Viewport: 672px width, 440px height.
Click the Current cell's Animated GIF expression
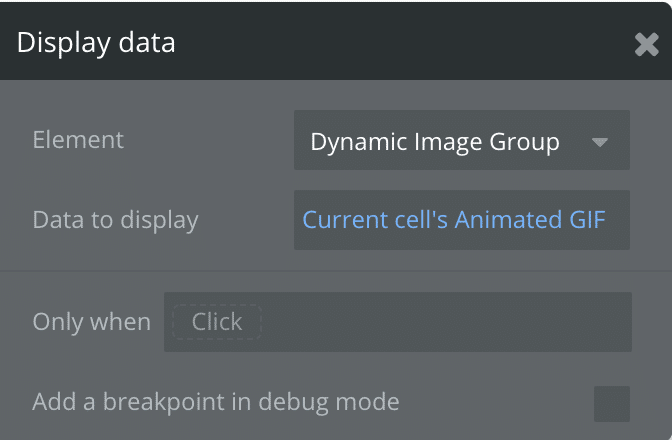(x=454, y=220)
